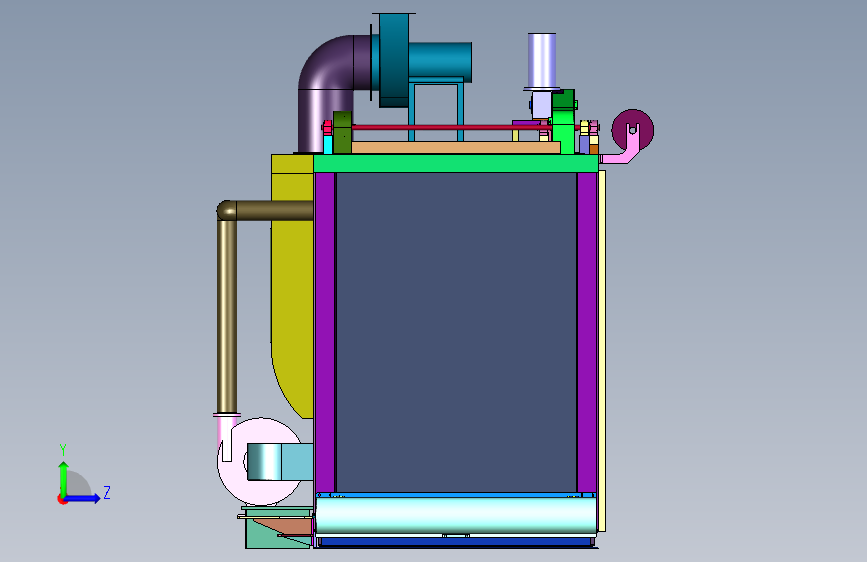Pick the silver exhaust cylinder on top
This screenshot has width=867, height=562.
point(542,61)
